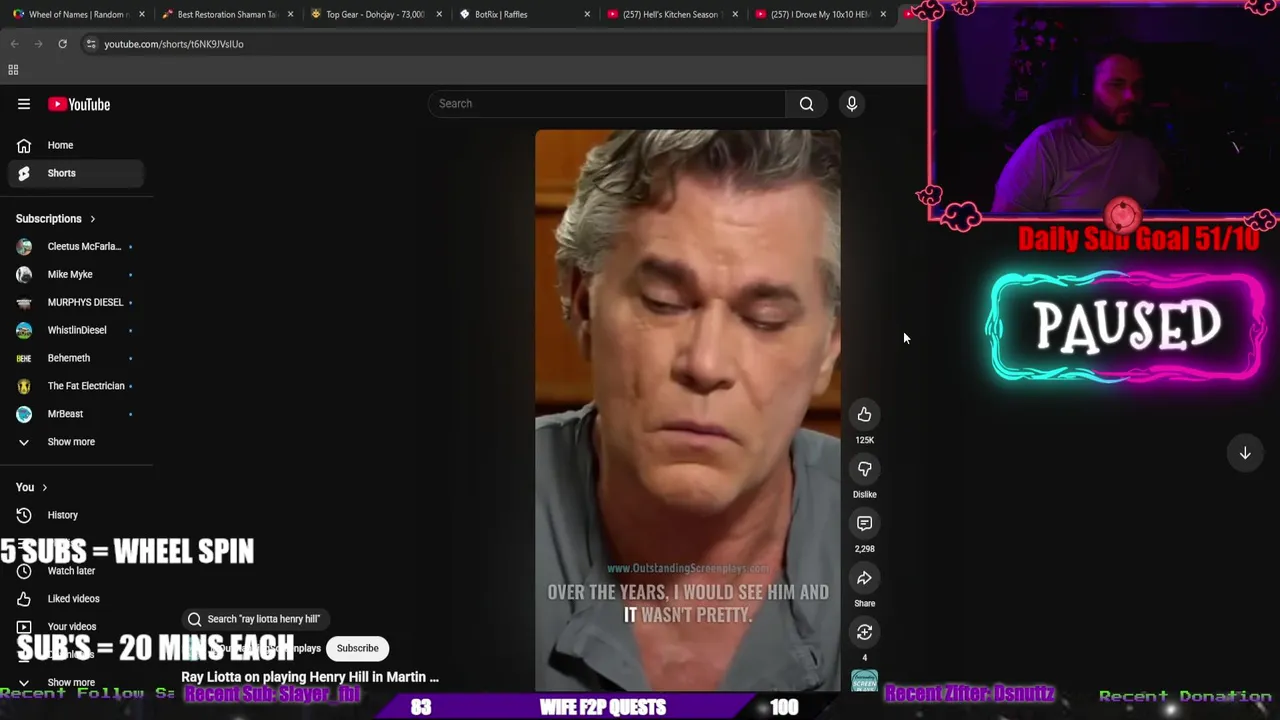Open Your videos in the sidebar
Viewport: 1280px width, 720px height.
point(76,627)
